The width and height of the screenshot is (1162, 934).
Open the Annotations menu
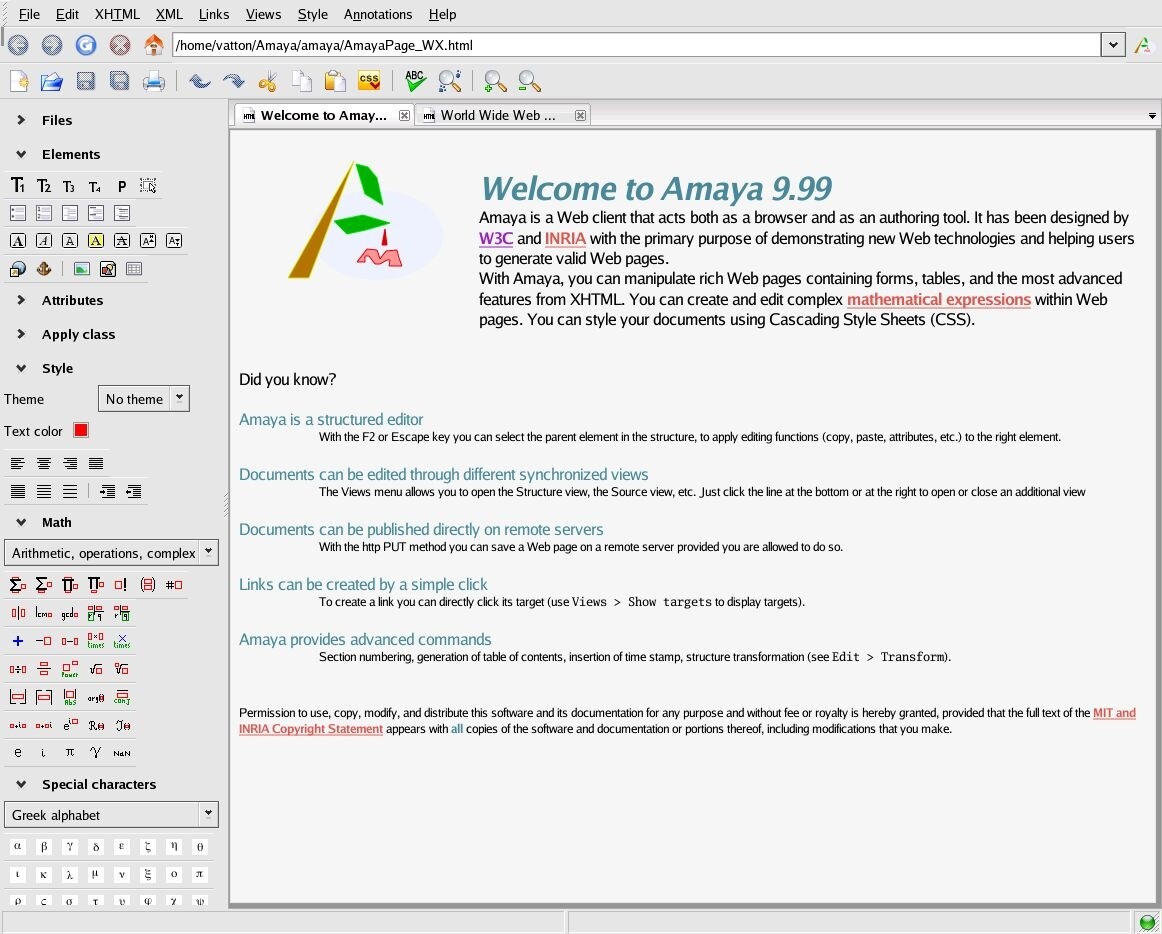[378, 14]
